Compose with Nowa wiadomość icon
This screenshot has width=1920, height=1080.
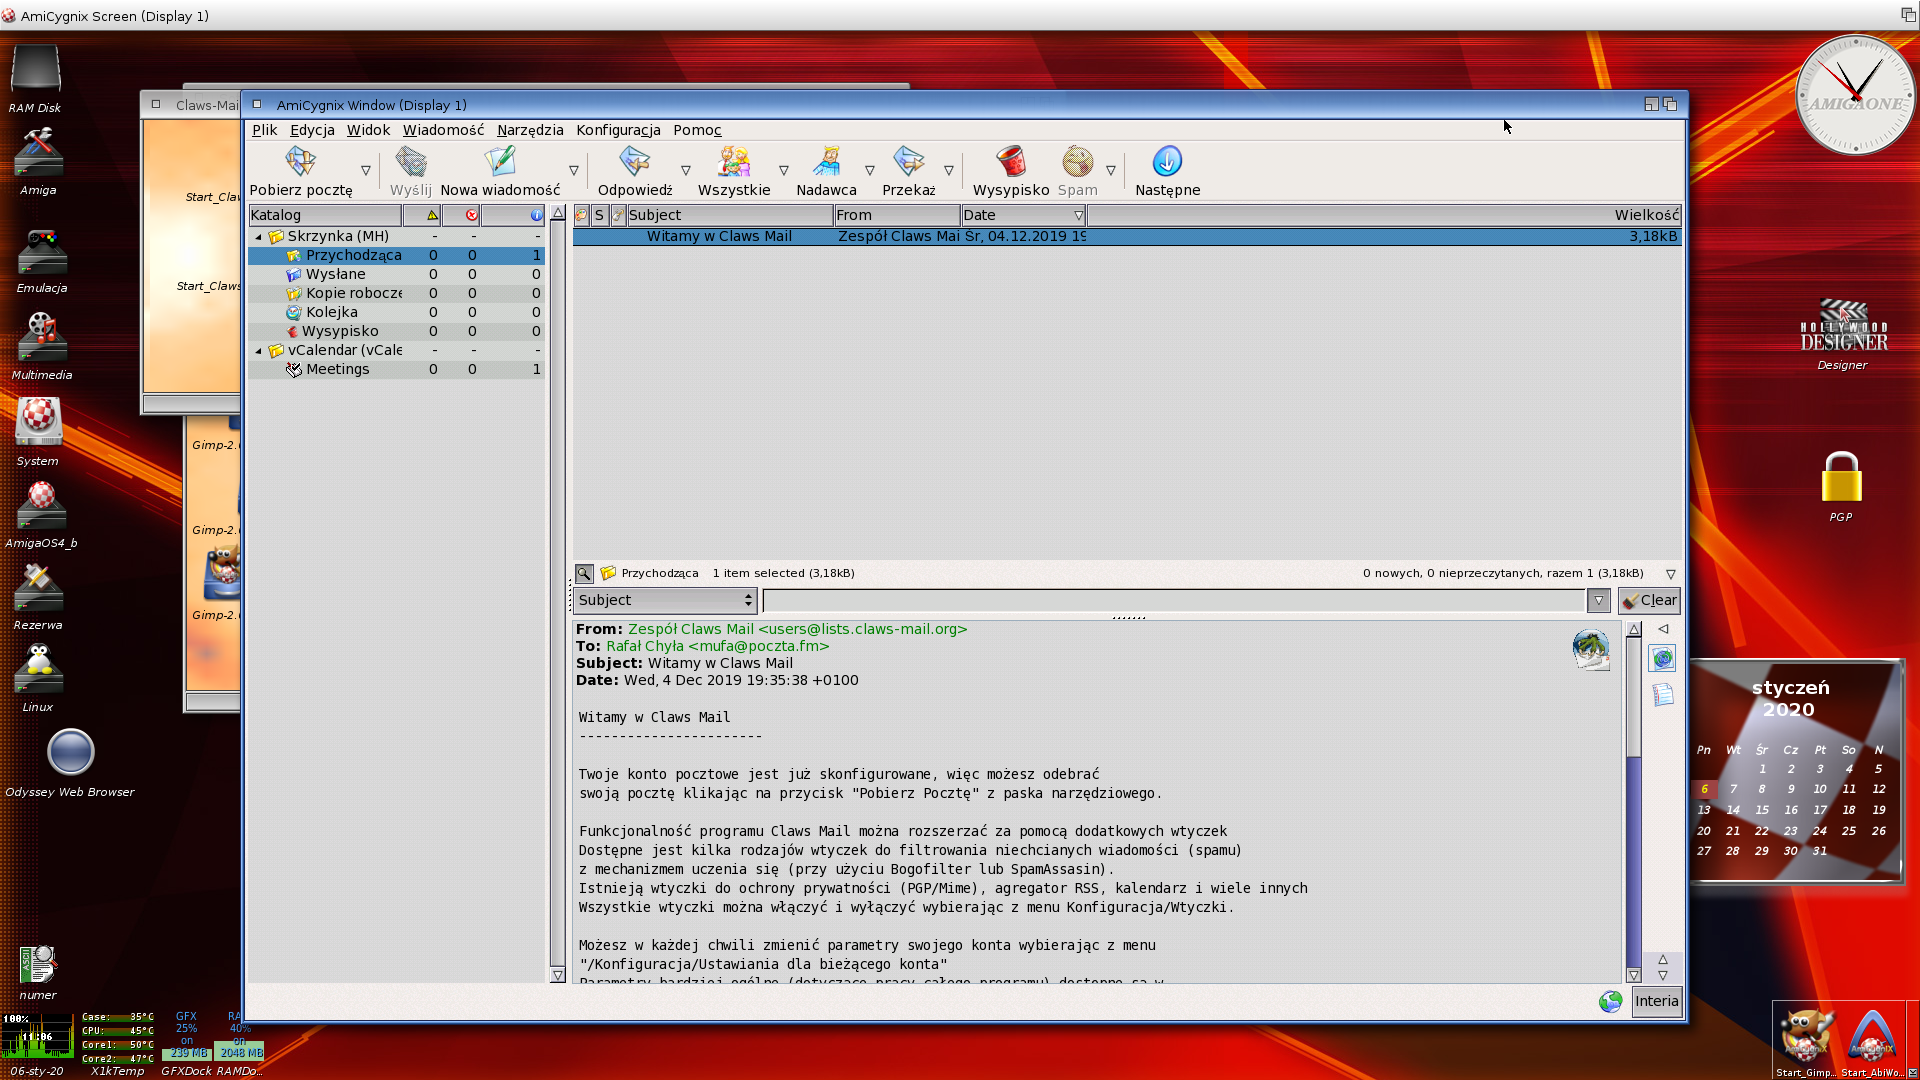click(500, 161)
